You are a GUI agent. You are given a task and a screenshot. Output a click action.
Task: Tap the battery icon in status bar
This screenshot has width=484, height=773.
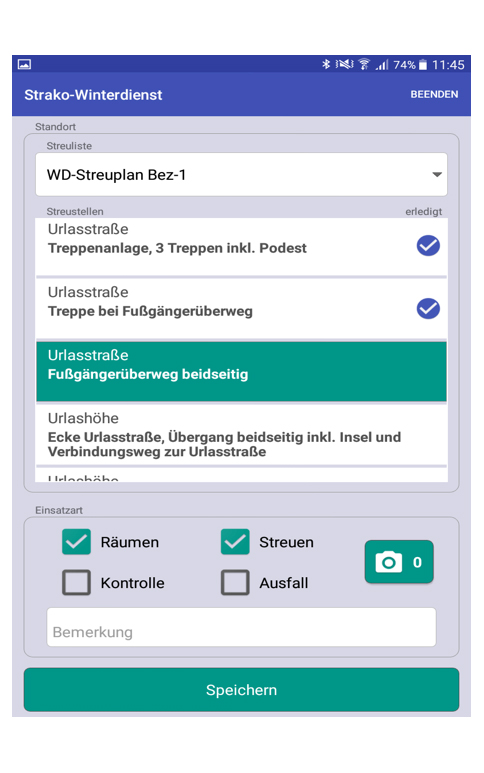(x=423, y=65)
